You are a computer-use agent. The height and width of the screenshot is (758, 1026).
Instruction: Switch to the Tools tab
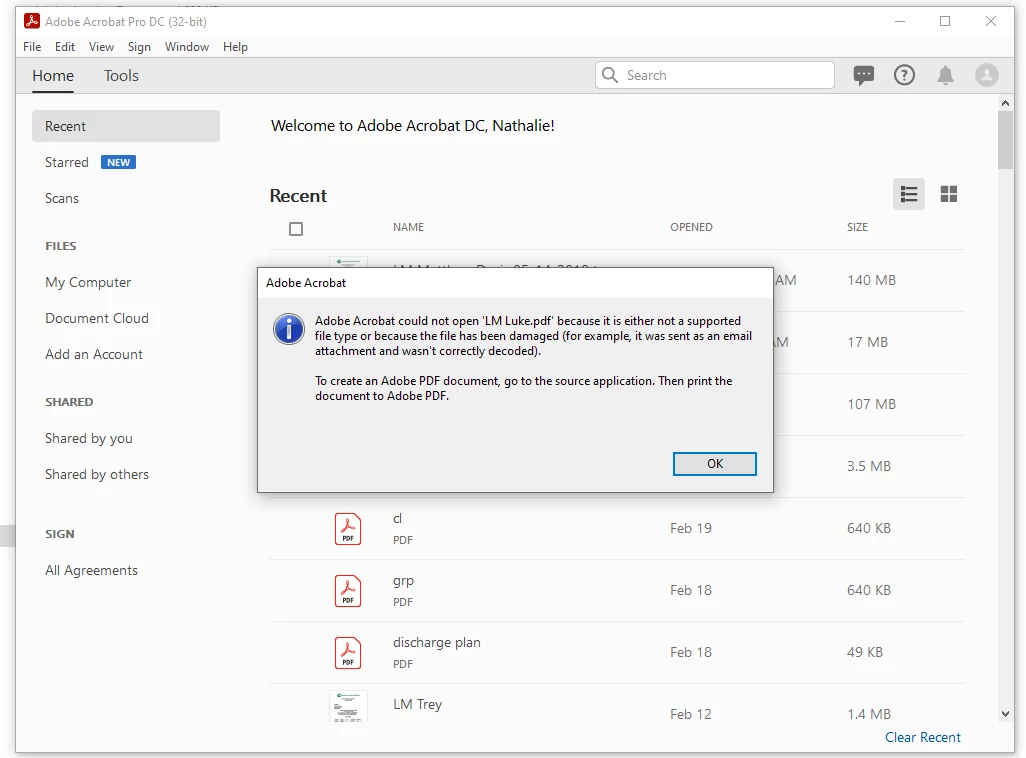121,76
